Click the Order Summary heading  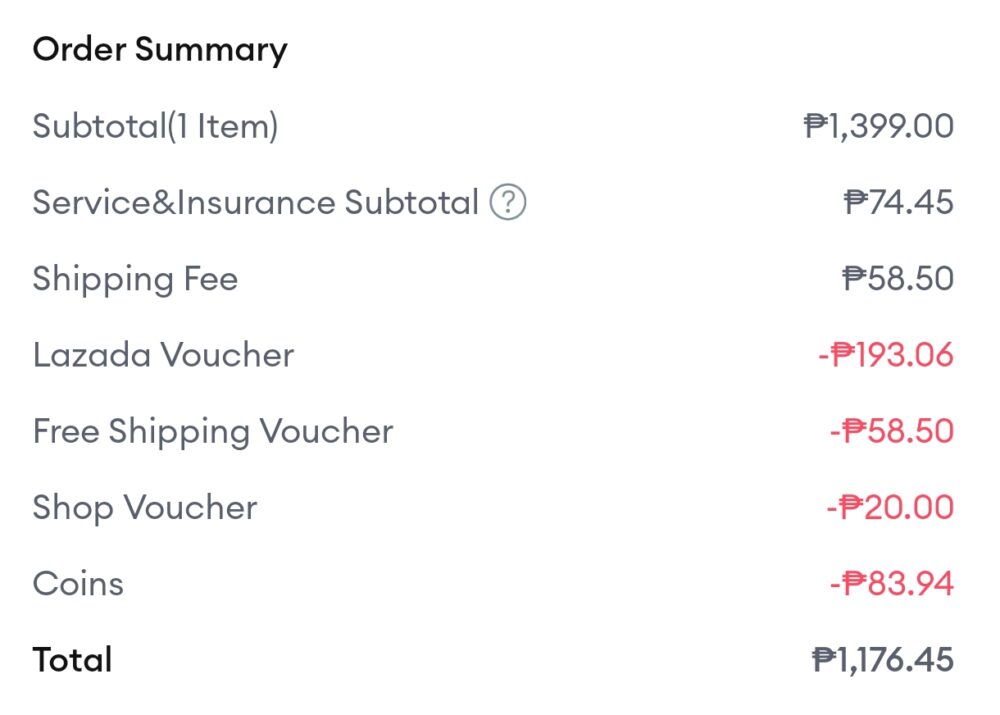pos(160,50)
